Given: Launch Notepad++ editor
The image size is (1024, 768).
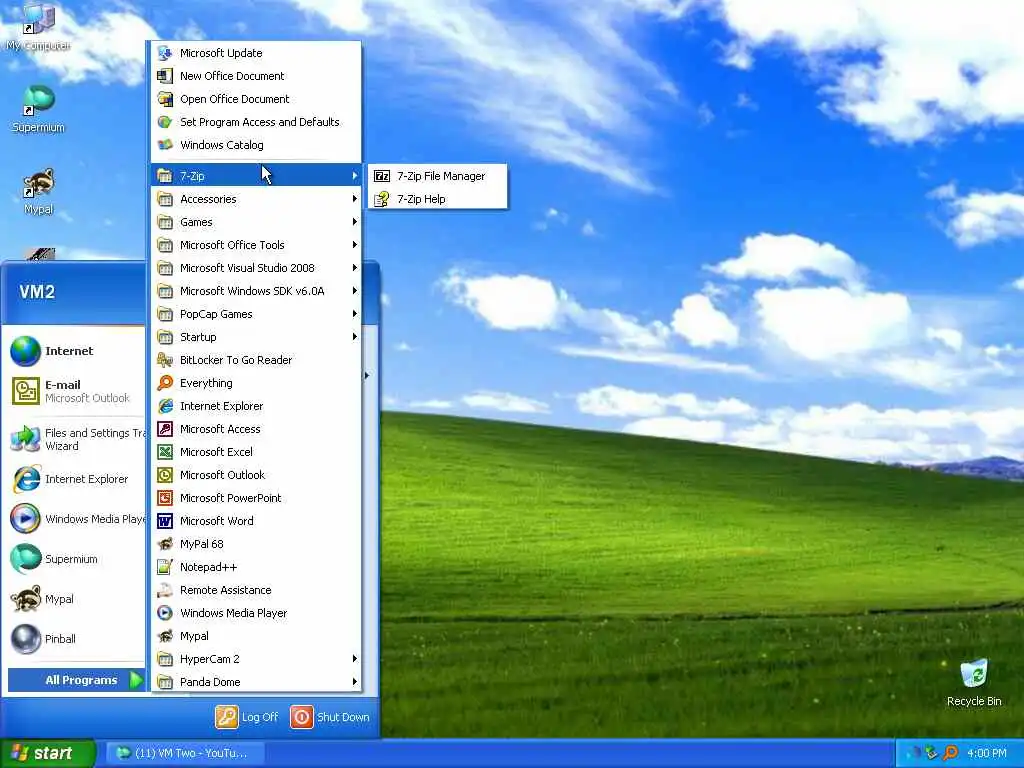Looking at the screenshot, I should coord(256,567).
